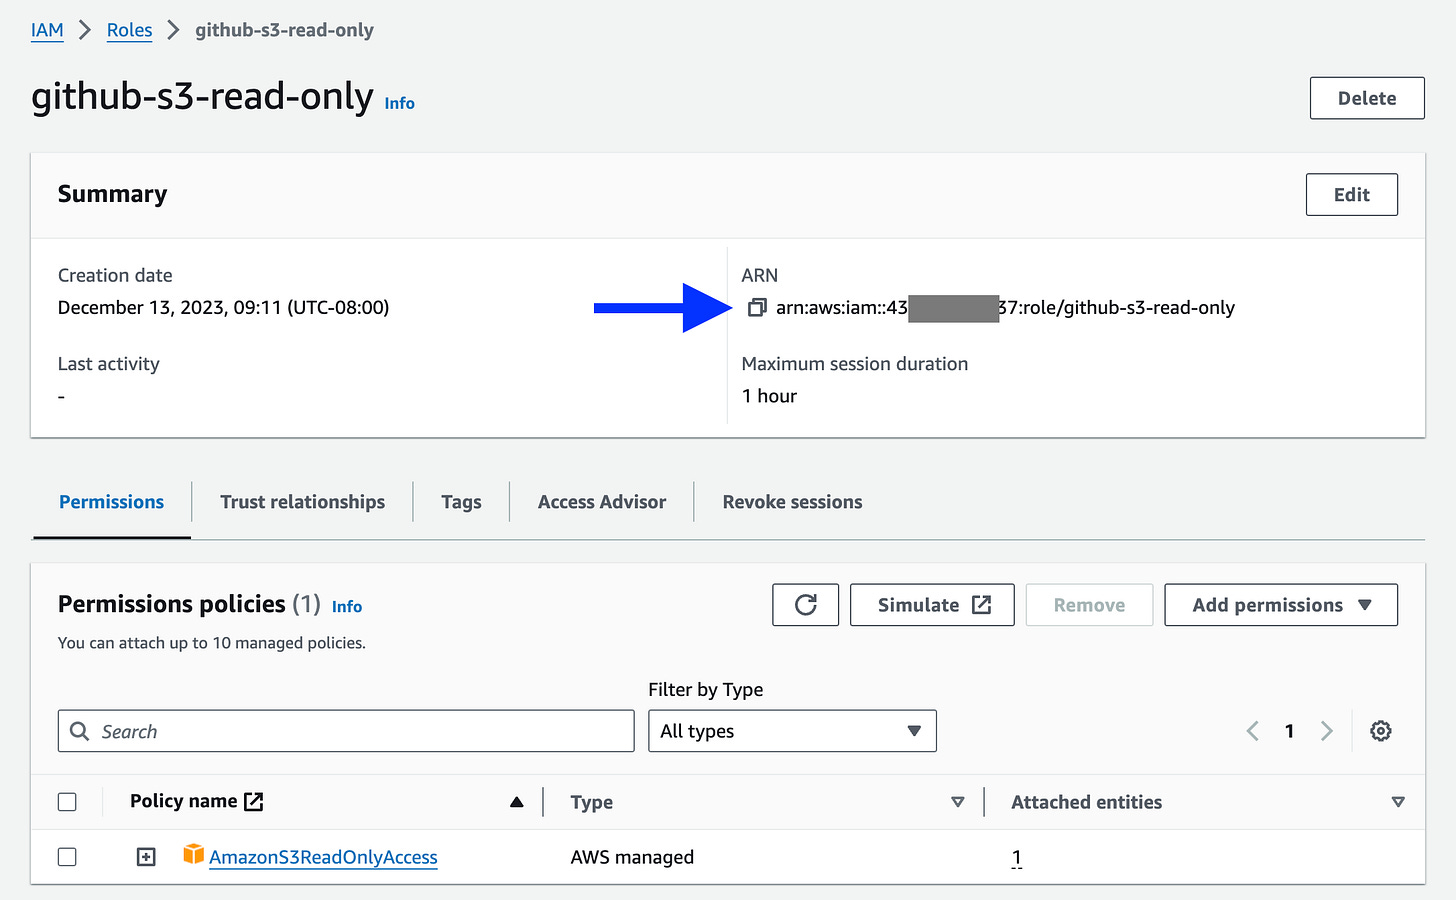Focus the policies Search field
This screenshot has width=1456, height=900.
click(x=346, y=731)
